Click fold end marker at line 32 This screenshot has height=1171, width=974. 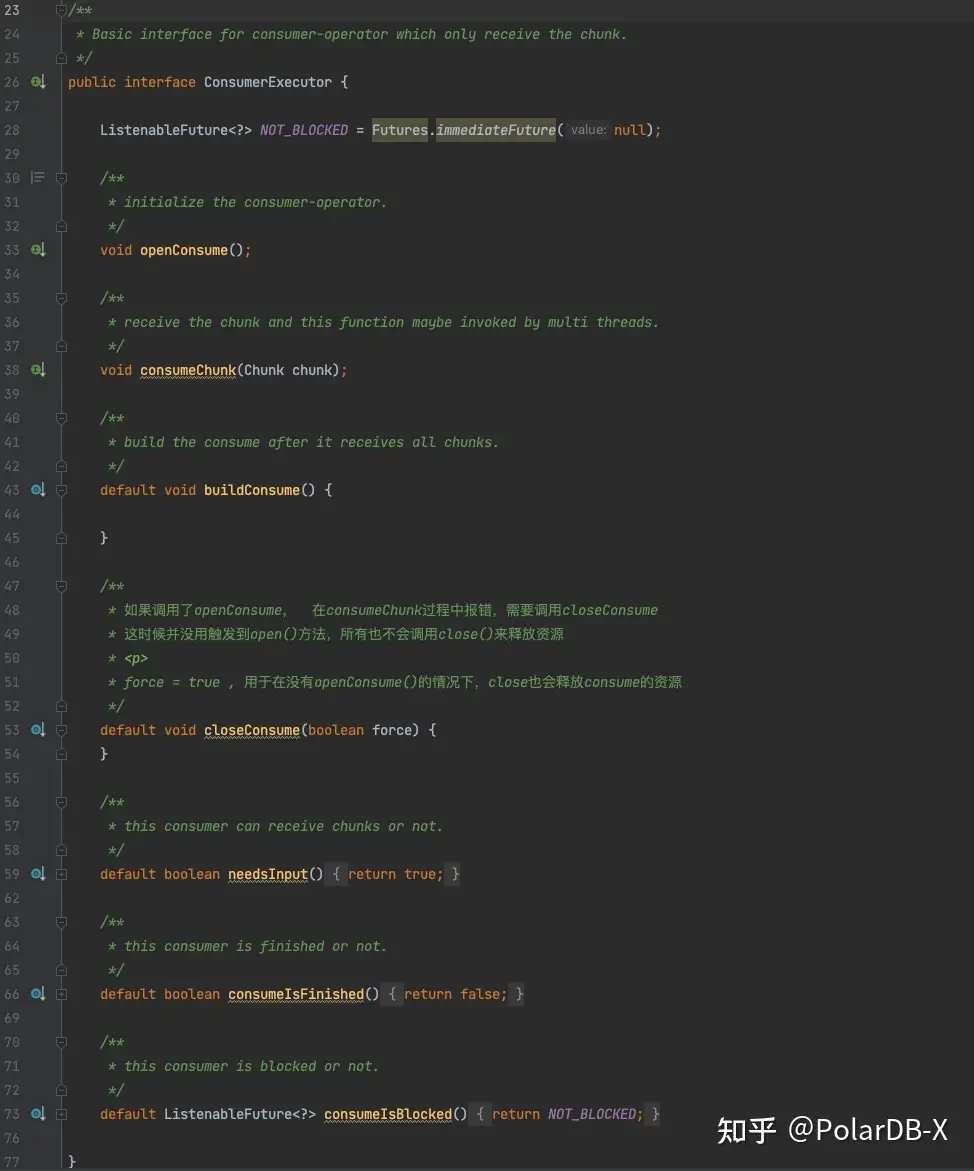[62, 226]
